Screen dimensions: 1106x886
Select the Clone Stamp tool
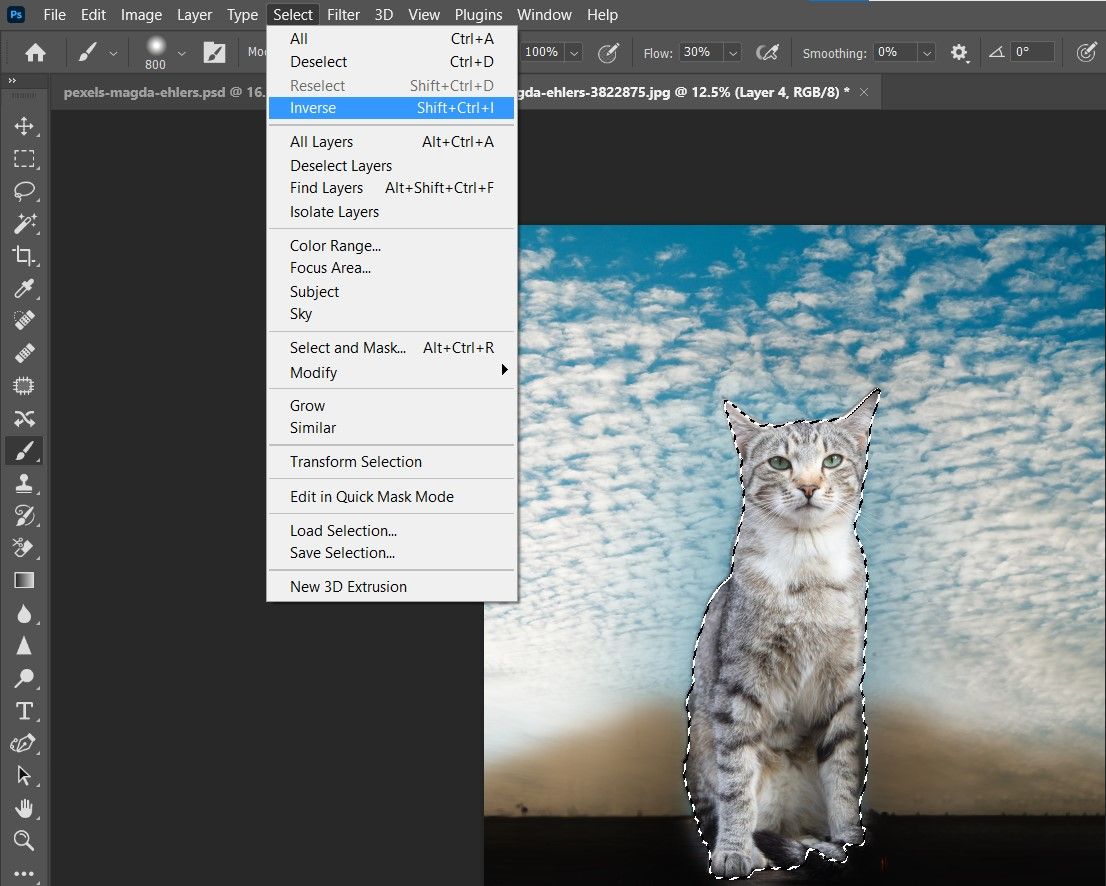tap(24, 484)
